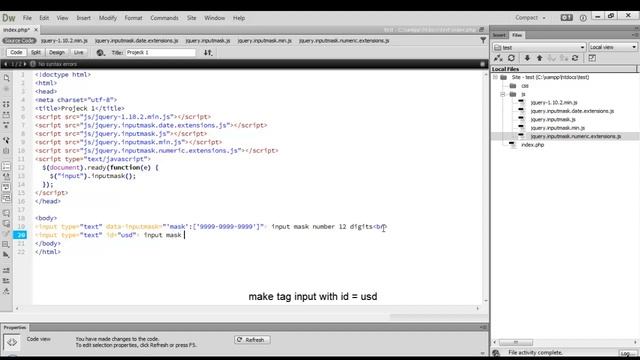This screenshot has width=640, height=360.
Task: Click the Select Parent Tag icon
Action: 6,140
